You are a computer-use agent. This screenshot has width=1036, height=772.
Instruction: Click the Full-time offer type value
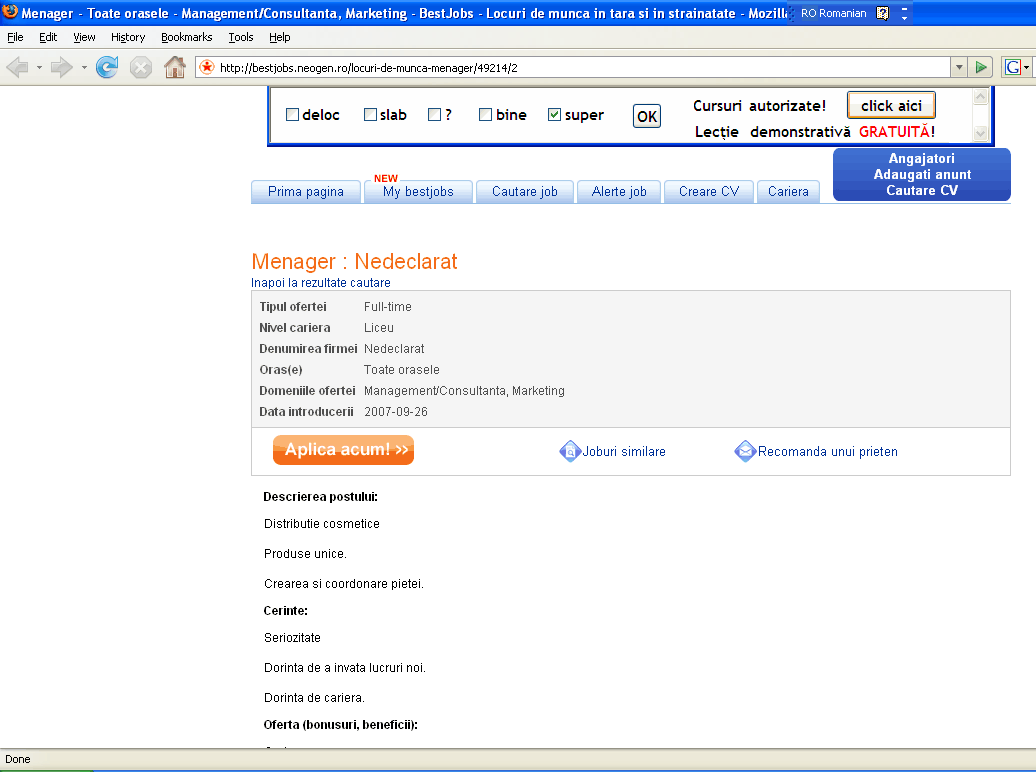388,307
